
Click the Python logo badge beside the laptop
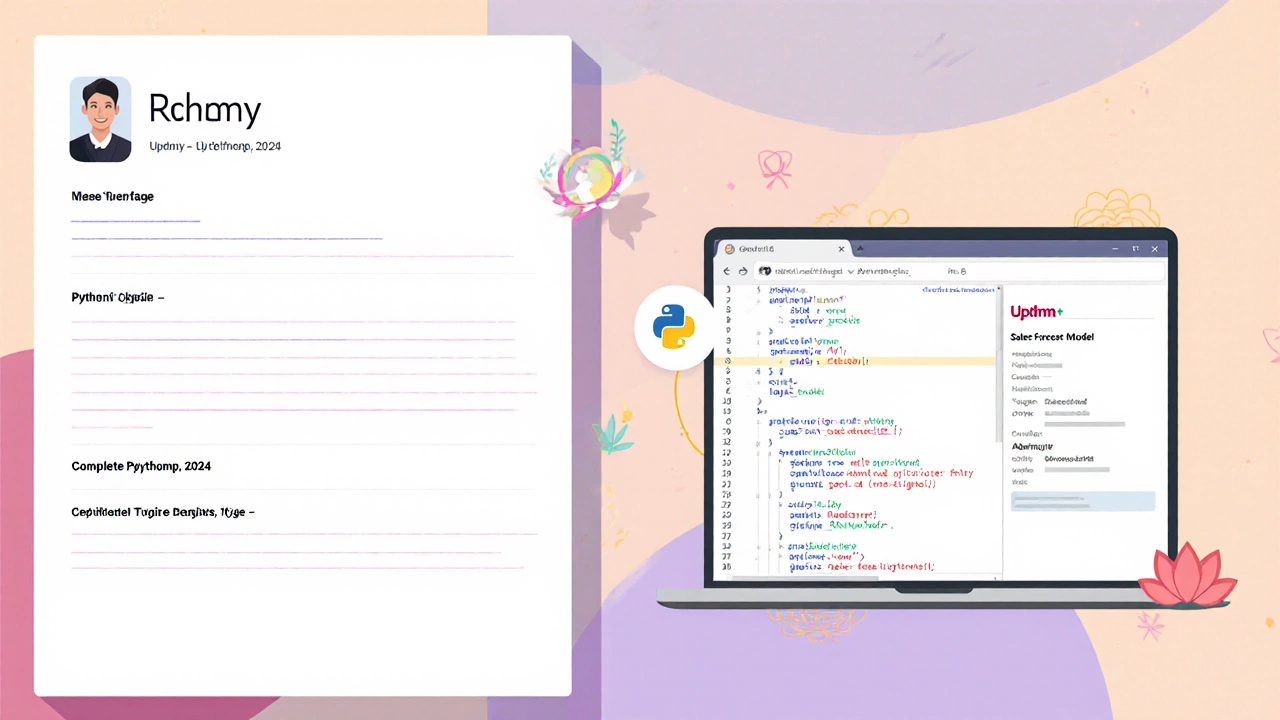click(x=673, y=327)
